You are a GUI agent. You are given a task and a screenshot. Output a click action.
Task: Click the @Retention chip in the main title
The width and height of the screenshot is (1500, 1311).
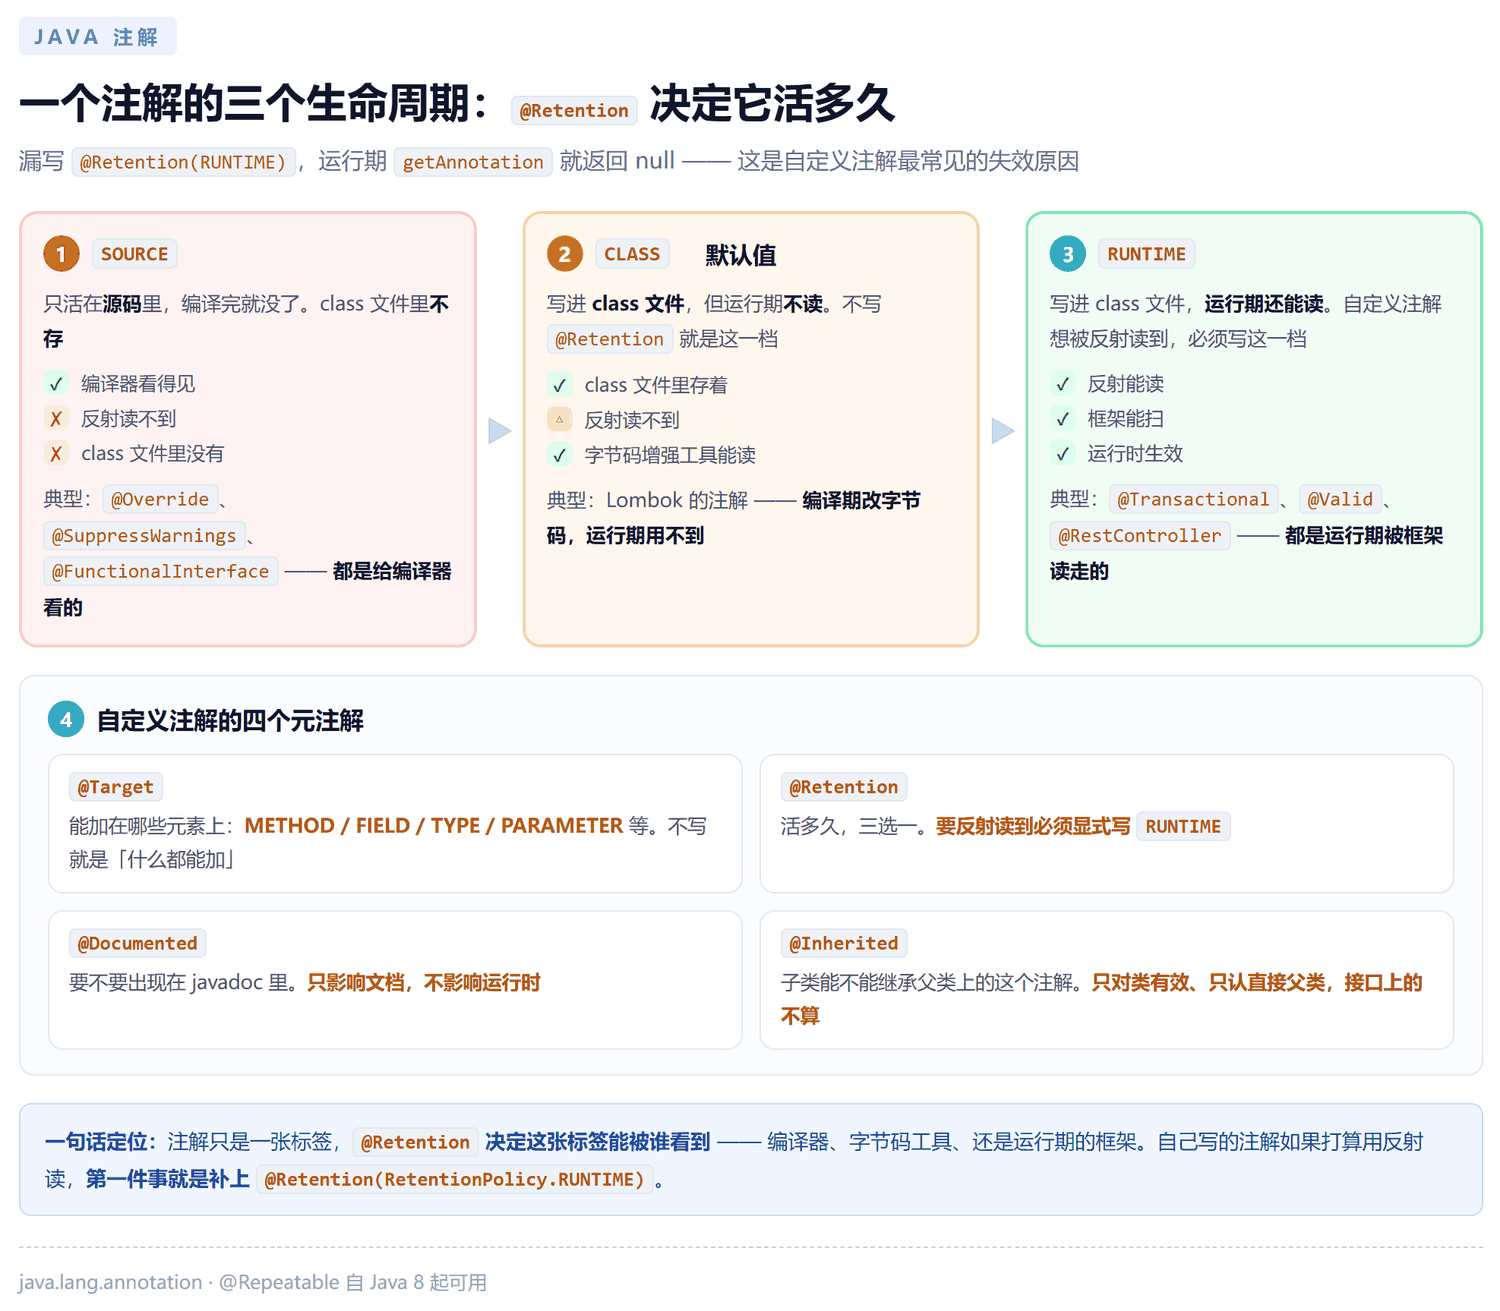574,110
